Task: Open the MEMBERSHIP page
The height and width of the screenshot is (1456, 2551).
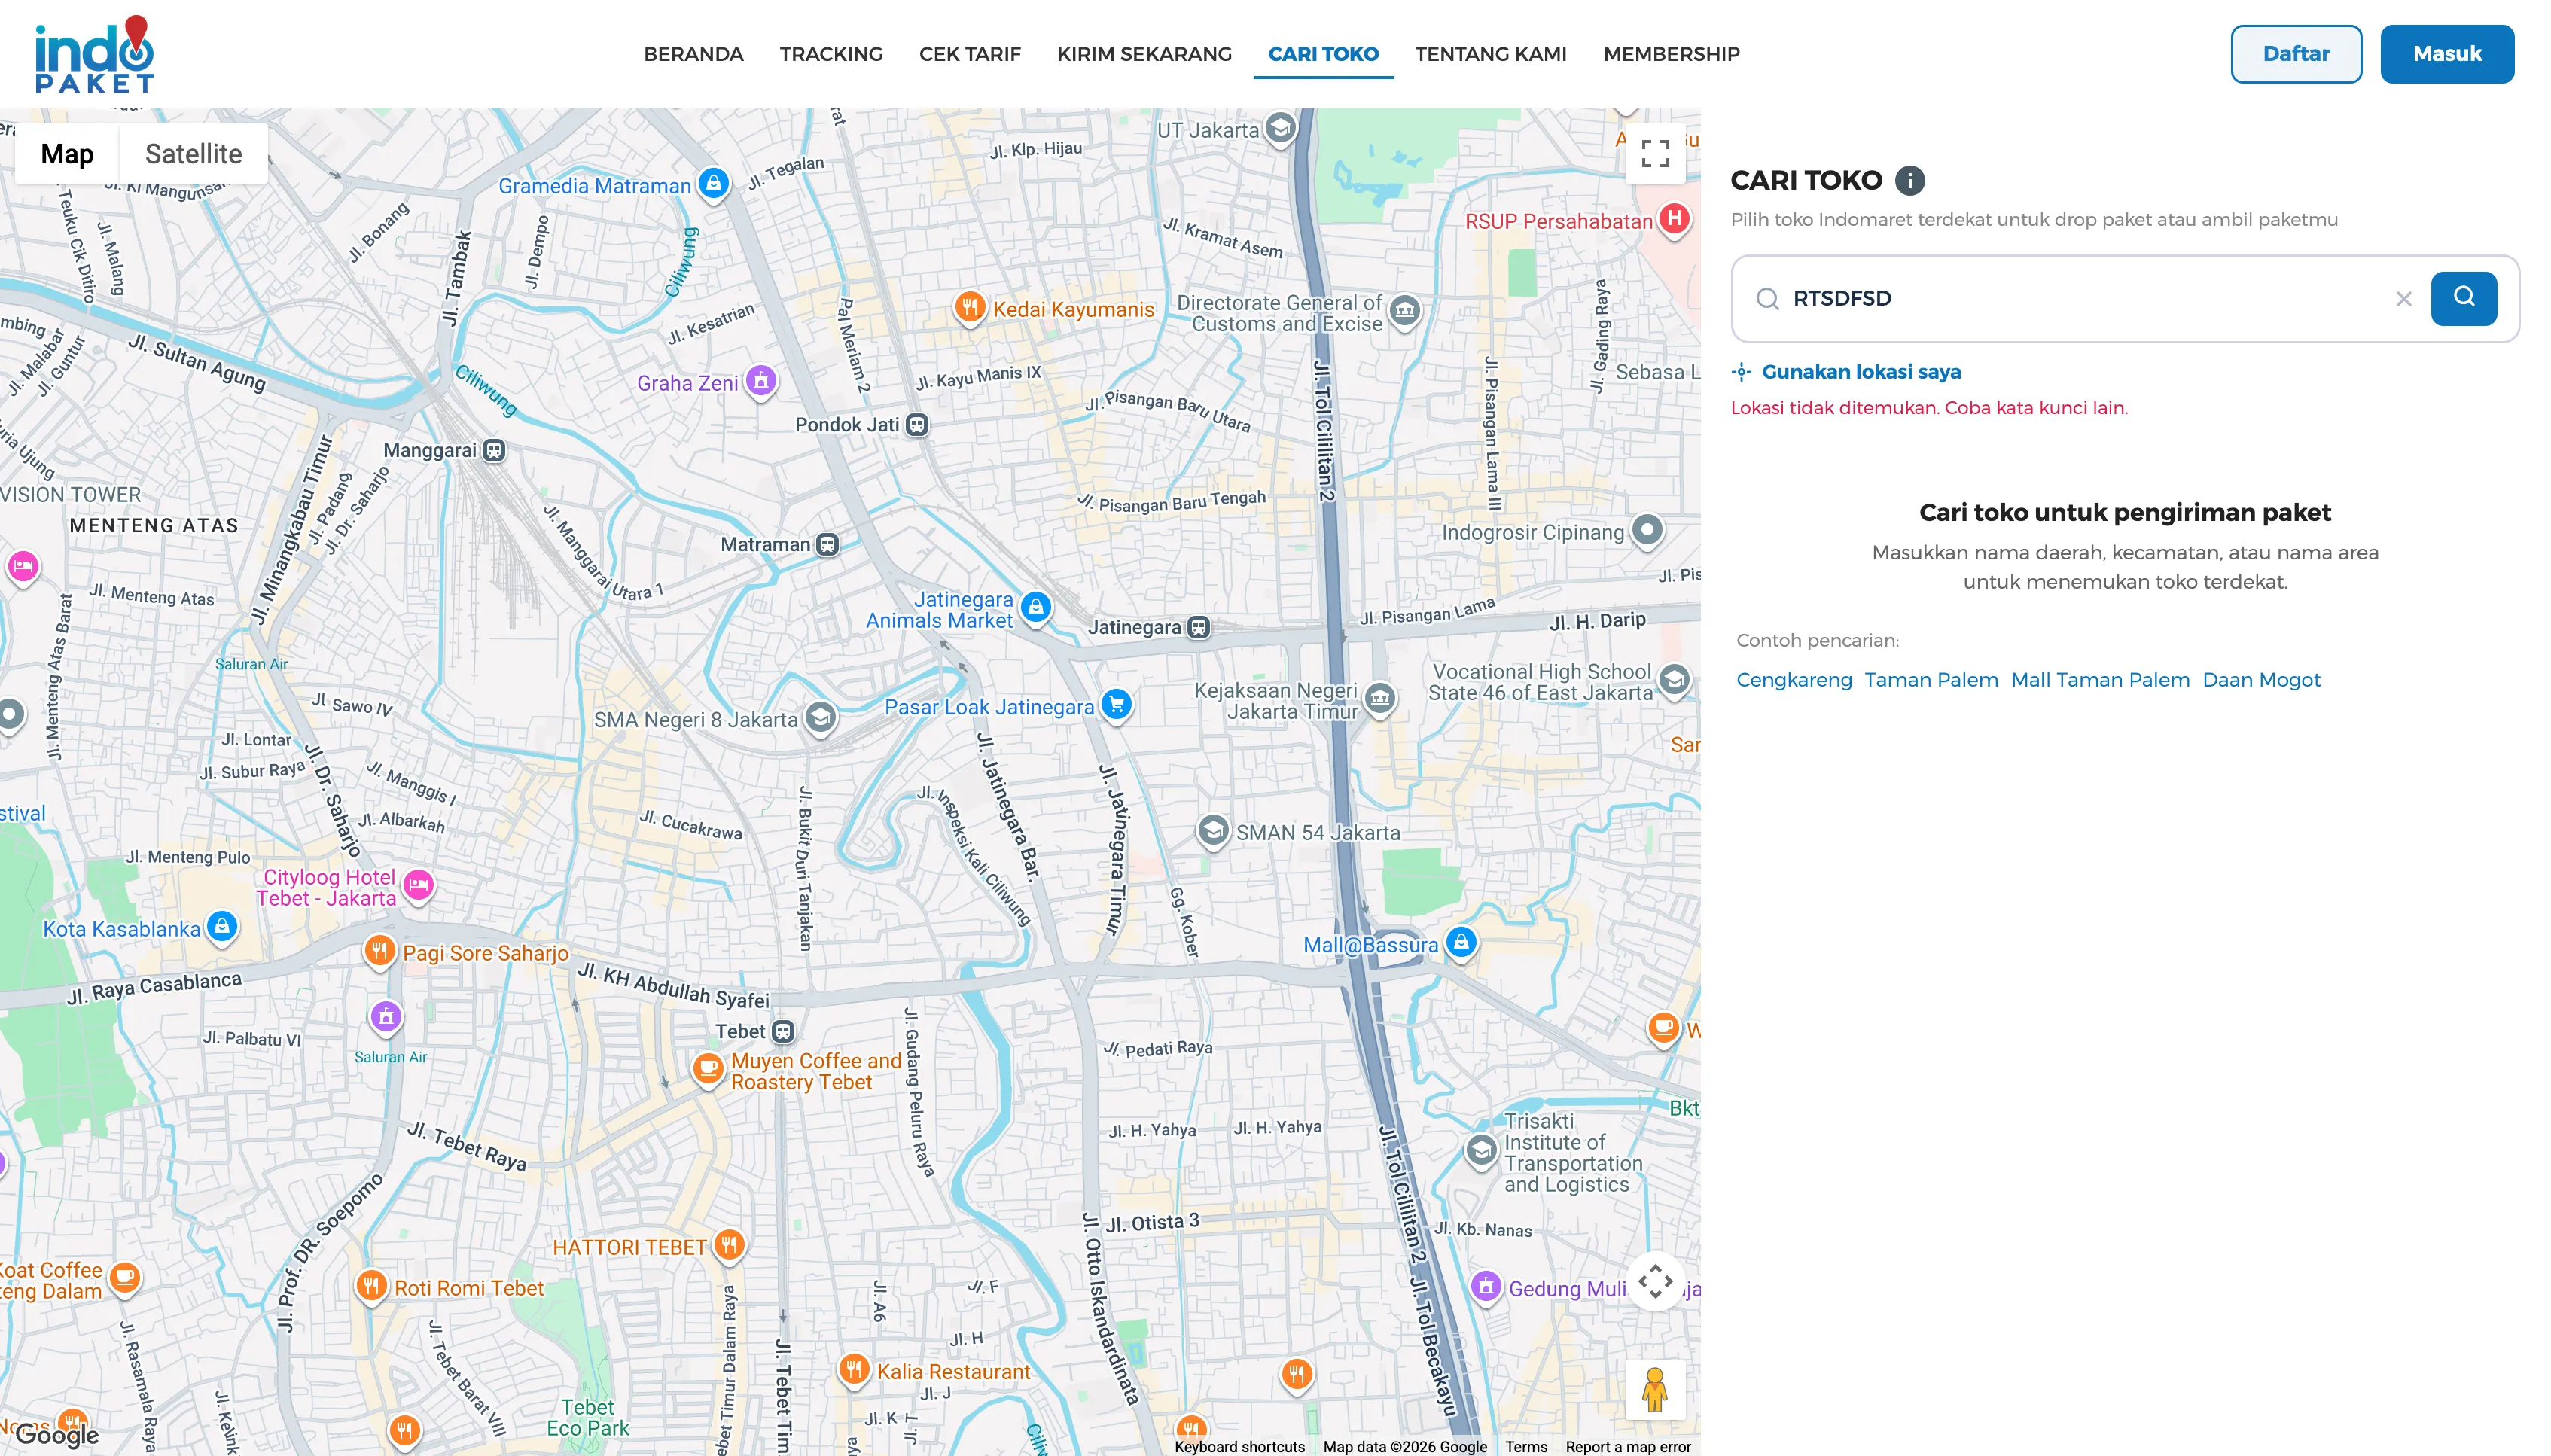Action: click(x=1671, y=54)
